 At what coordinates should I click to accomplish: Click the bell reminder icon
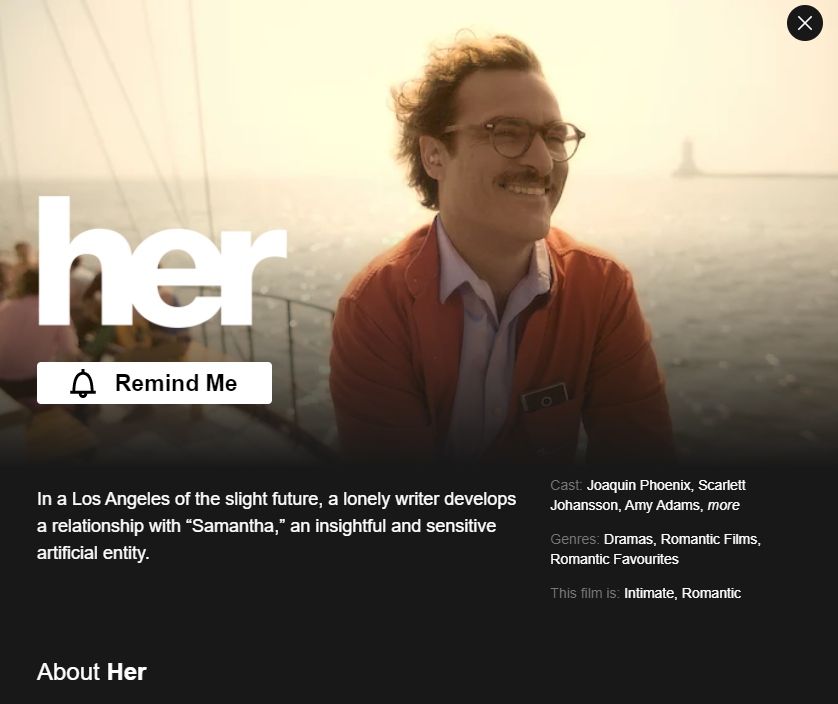(x=83, y=383)
